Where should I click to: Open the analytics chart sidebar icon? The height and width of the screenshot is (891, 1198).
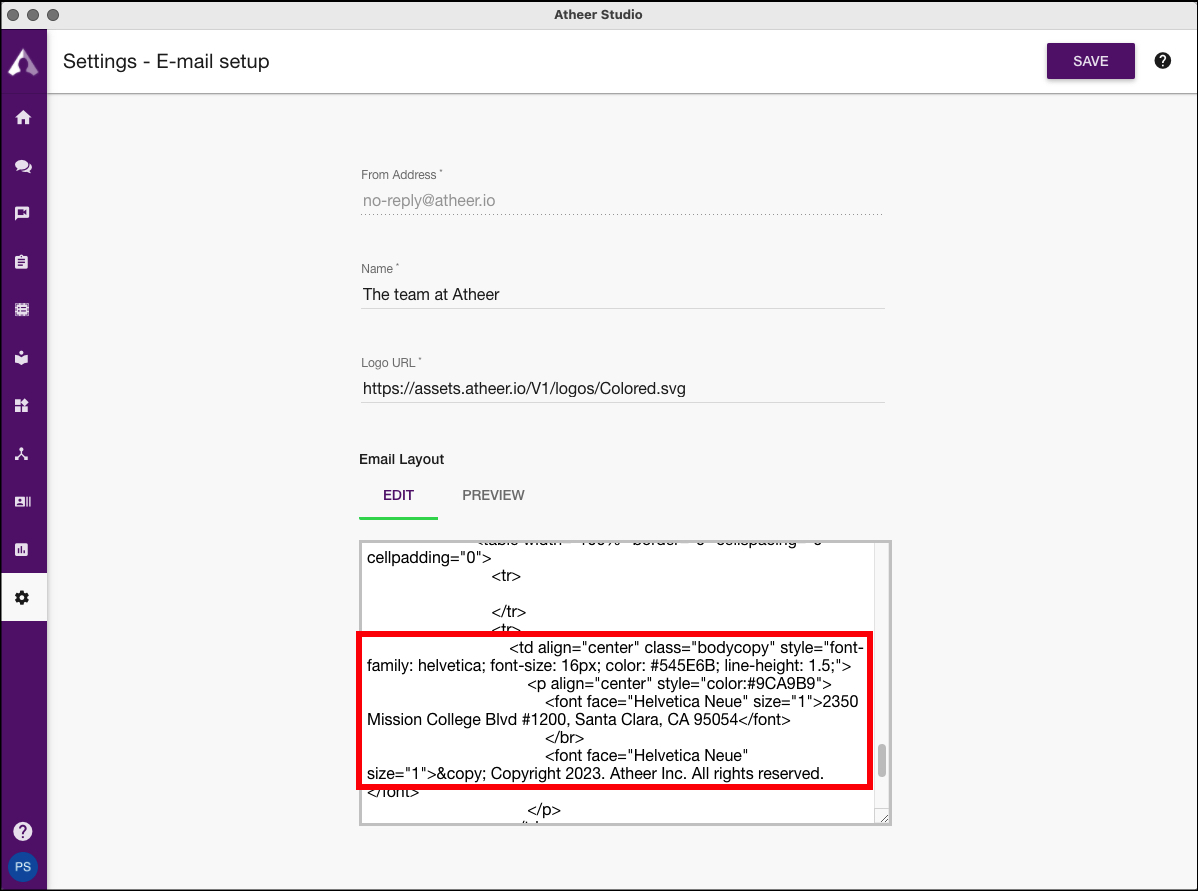22,549
